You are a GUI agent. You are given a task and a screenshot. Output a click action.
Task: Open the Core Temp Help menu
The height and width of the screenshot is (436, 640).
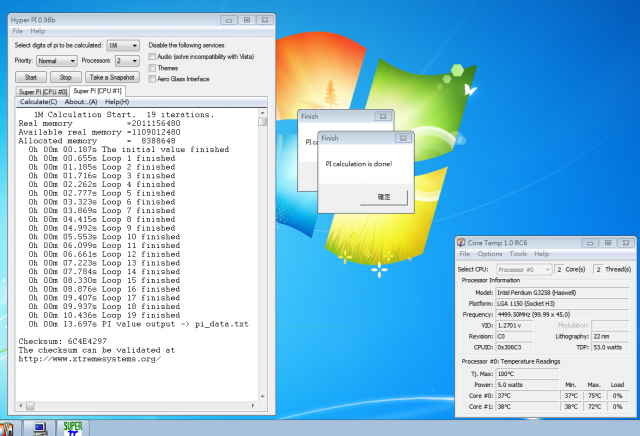click(542, 254)
